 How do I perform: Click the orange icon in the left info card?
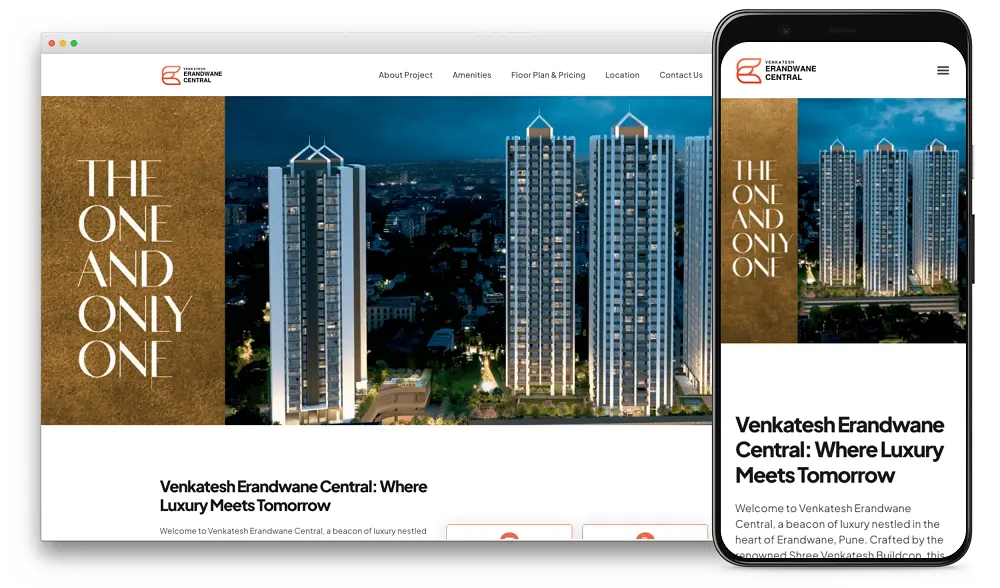[509, 536]
